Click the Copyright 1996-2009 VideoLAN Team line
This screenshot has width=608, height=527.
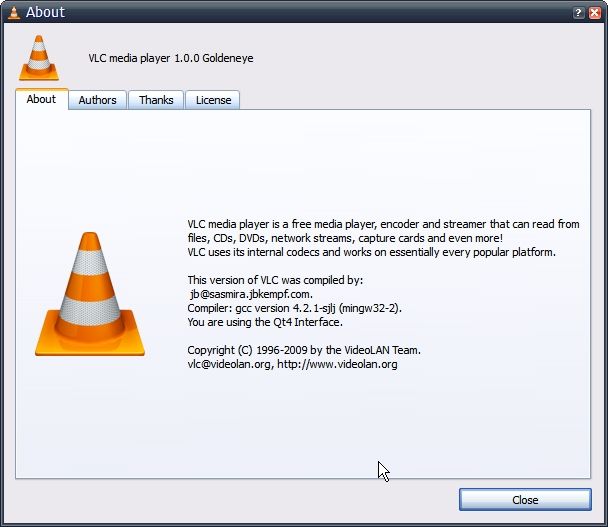(x=304, y=350)
